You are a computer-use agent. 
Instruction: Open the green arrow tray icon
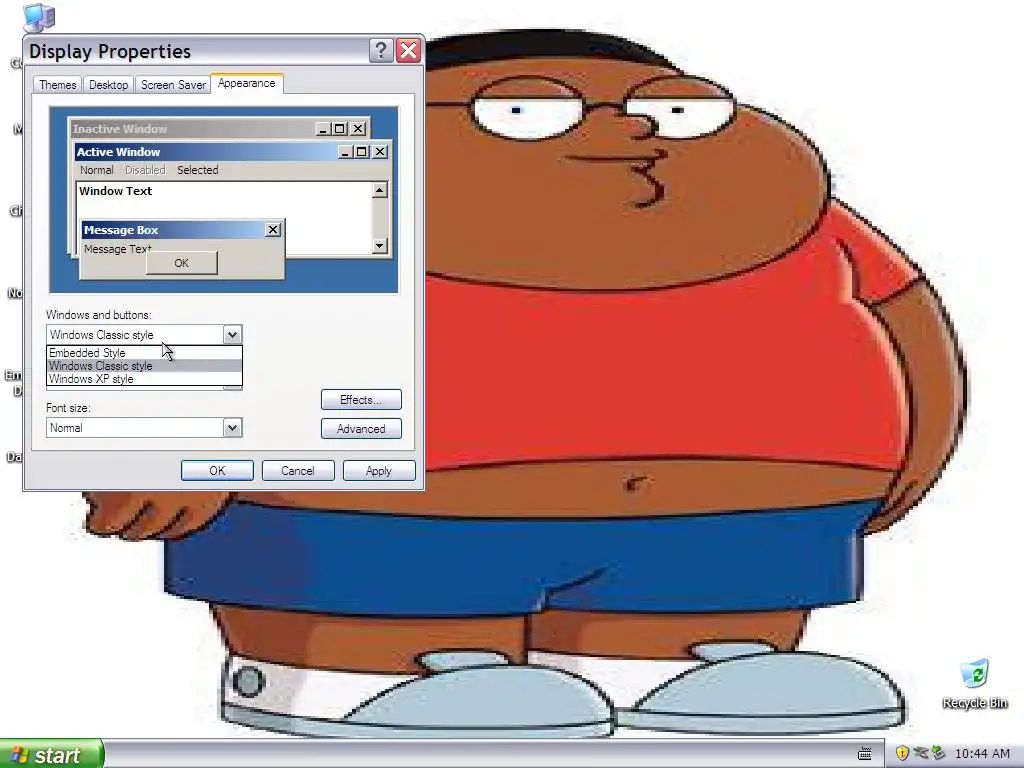938,754
